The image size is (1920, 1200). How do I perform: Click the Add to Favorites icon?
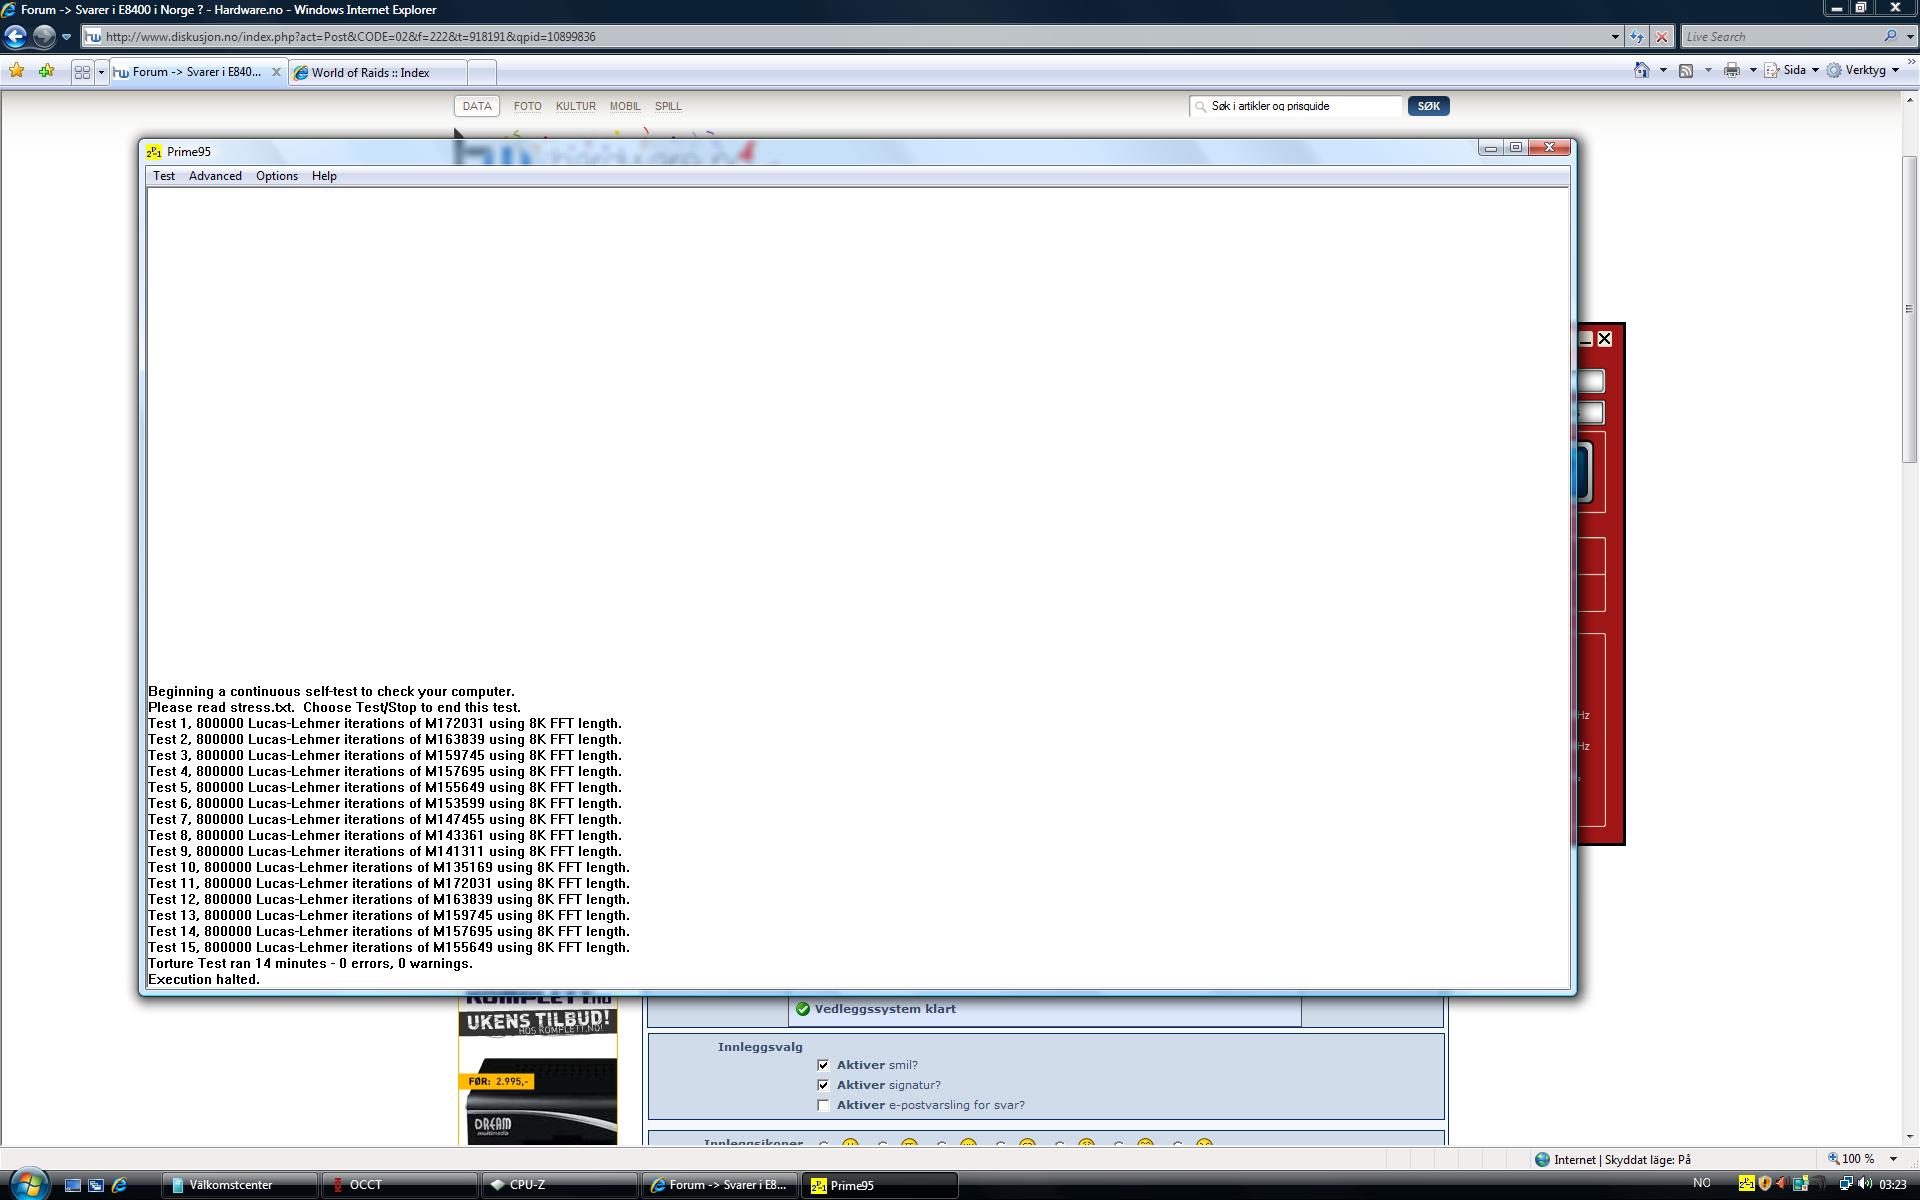46,71
